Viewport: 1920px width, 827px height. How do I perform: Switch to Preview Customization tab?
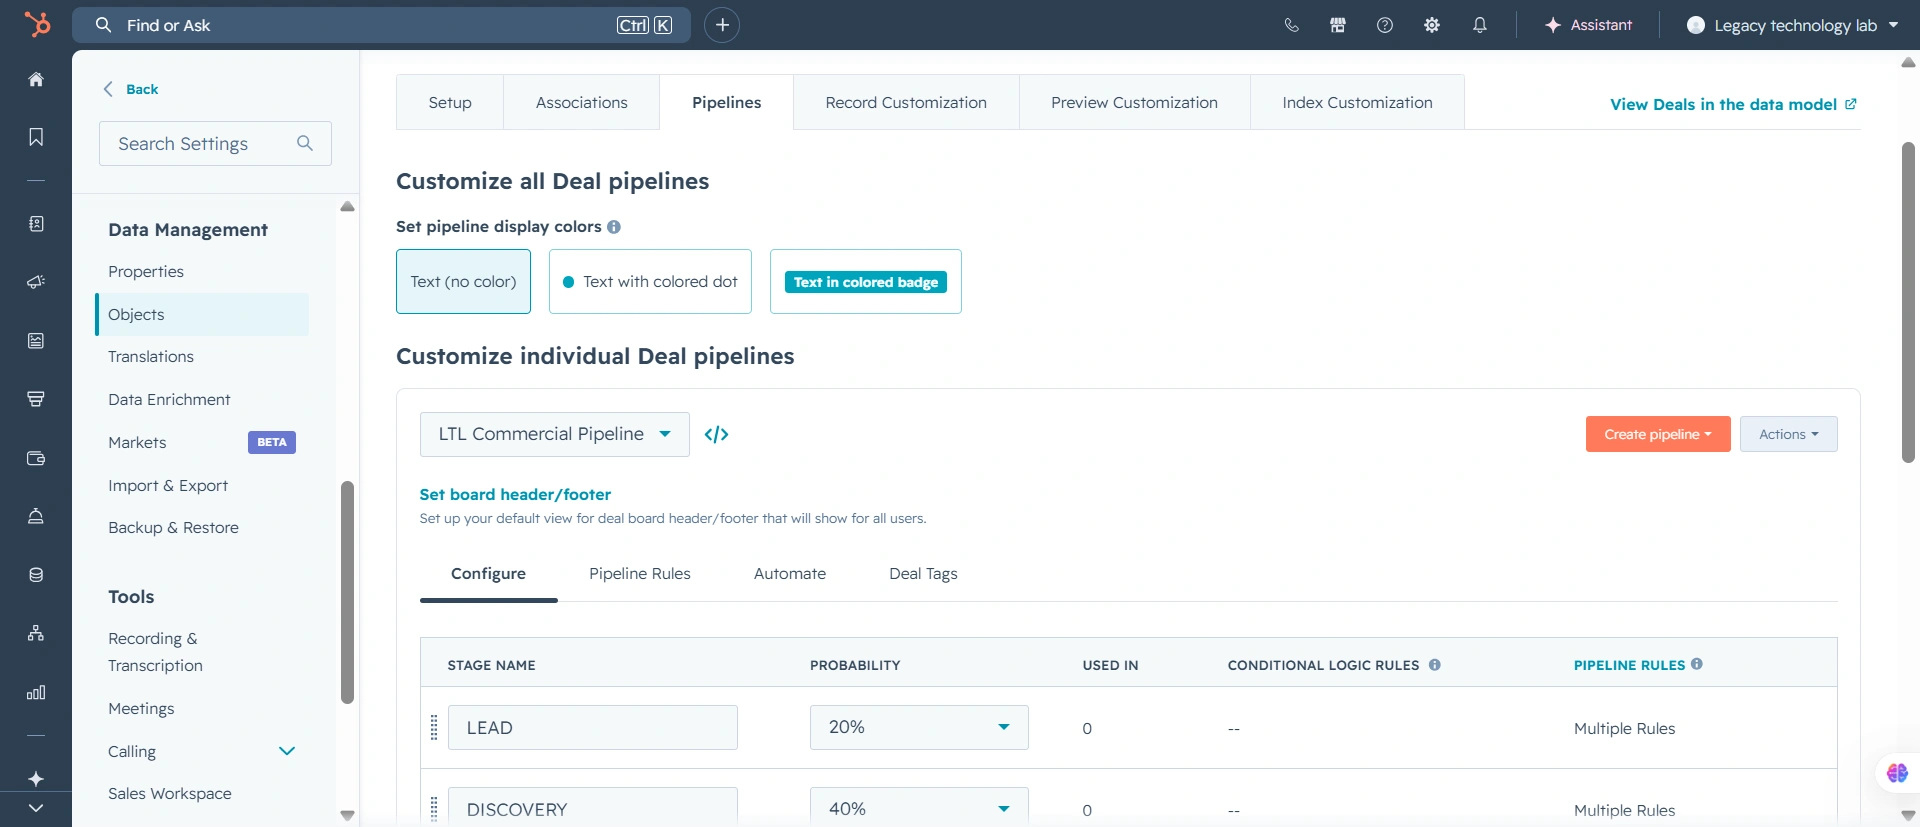(1134, 102)
